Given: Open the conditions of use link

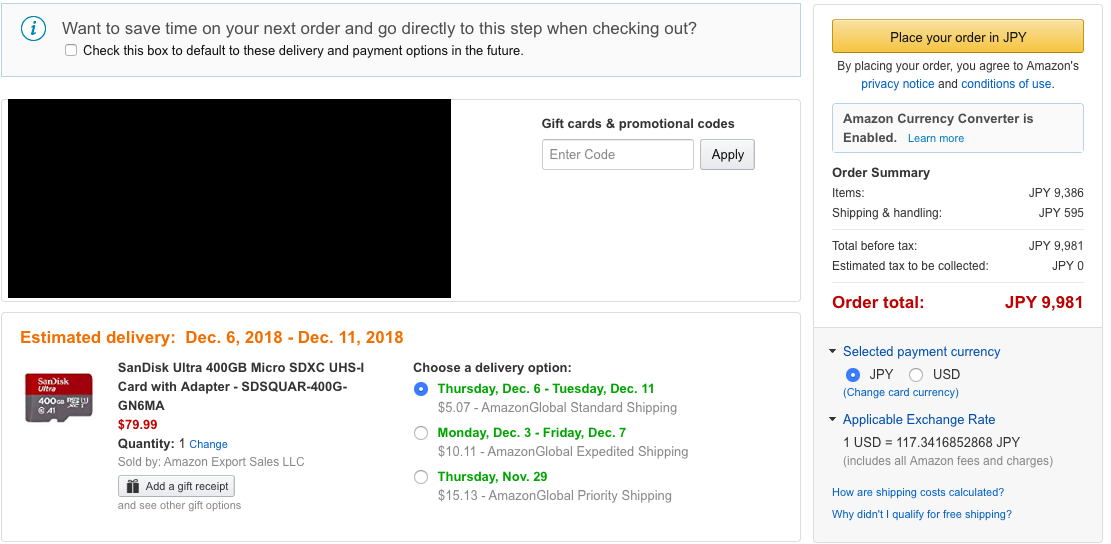Looking at the screenshot, I should pyautogui.click(x=1006, y=84).
